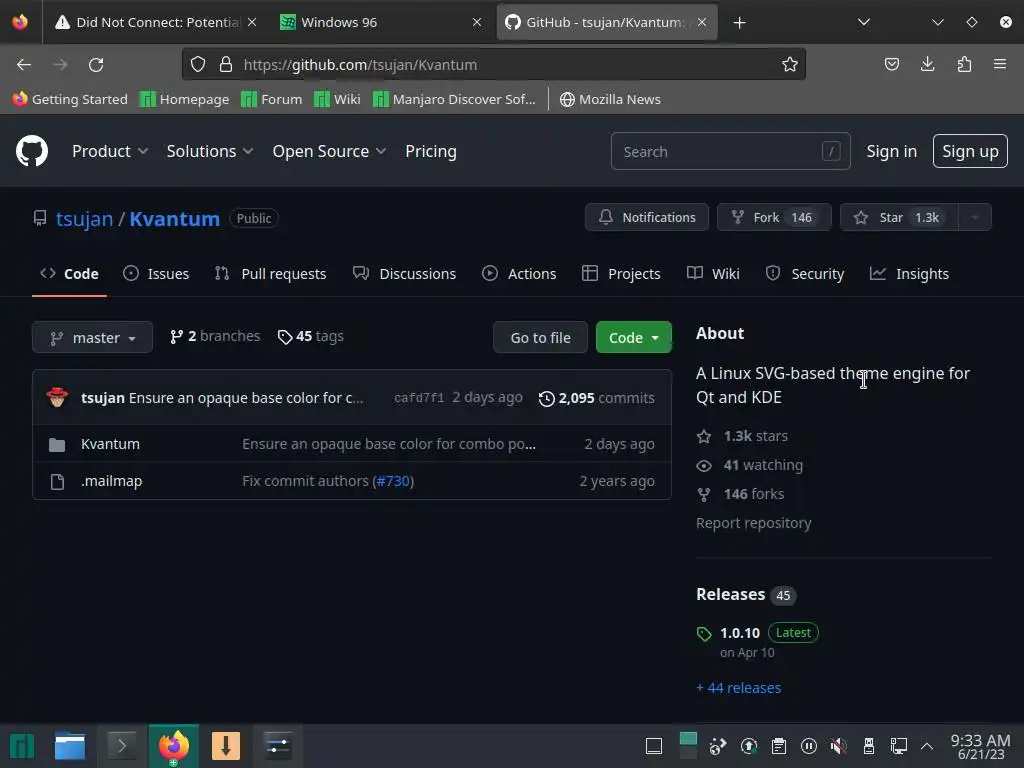Open the Projects tab
The height and width of the screenshot is (768, 1024).
pos(621,274)
